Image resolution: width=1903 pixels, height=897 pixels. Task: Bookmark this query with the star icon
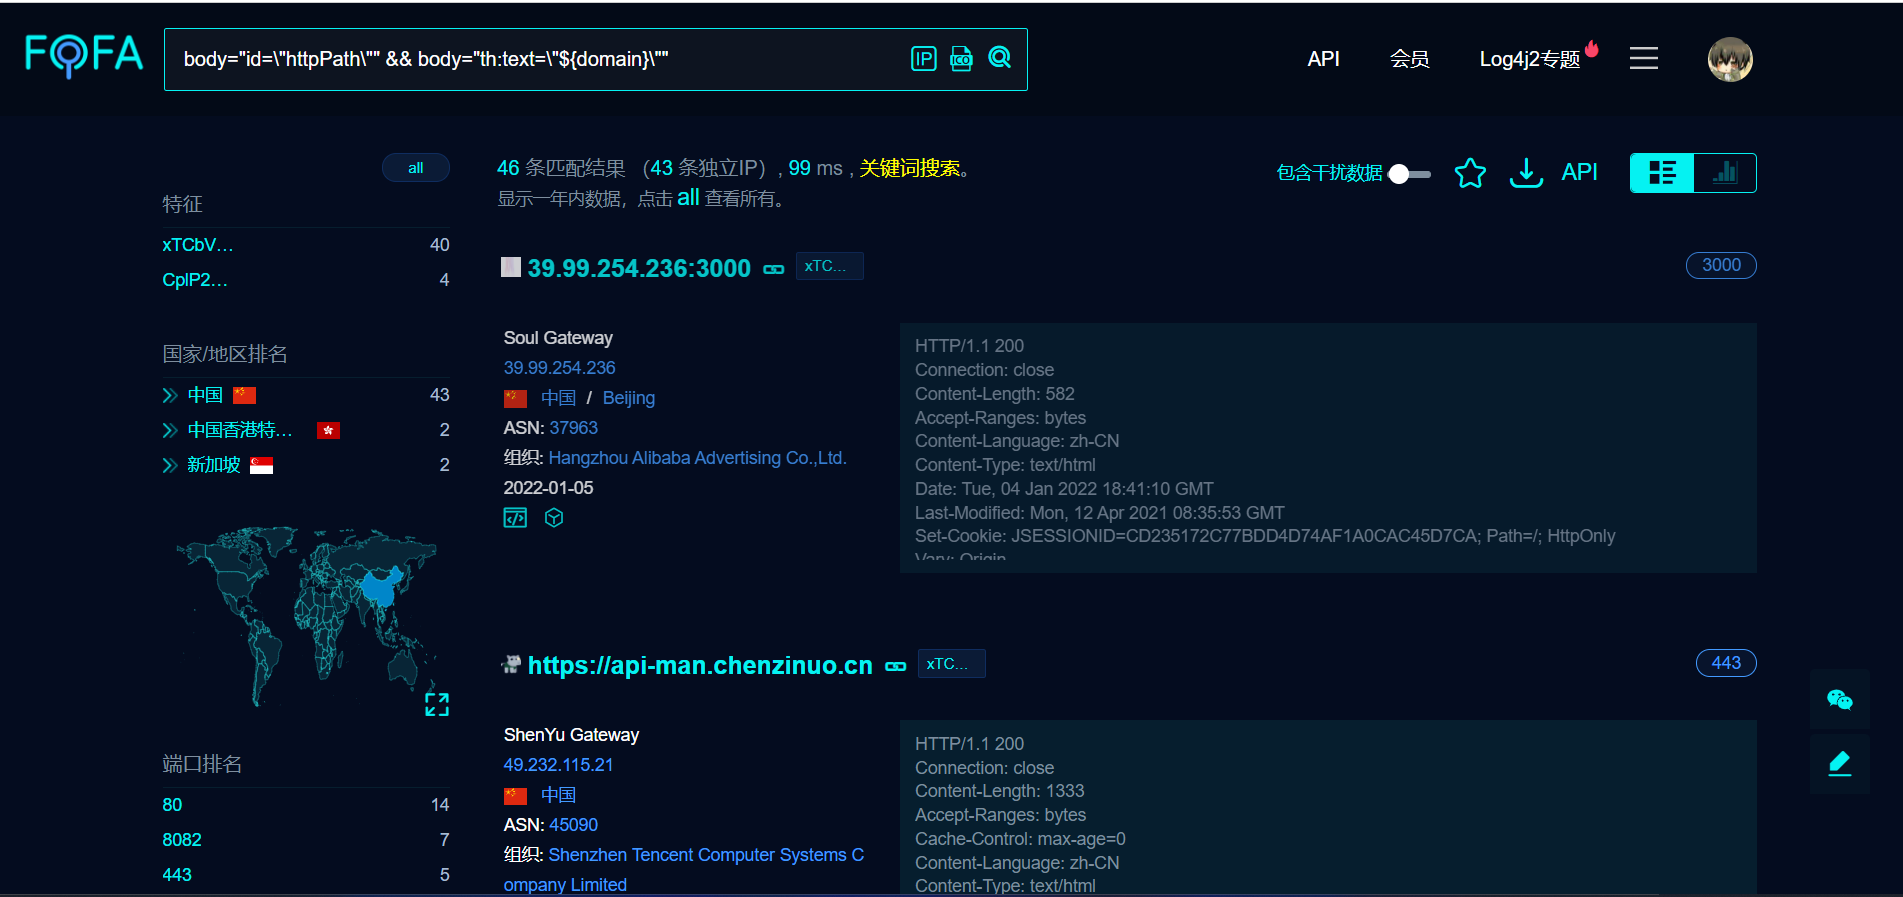pos(1470,173)
